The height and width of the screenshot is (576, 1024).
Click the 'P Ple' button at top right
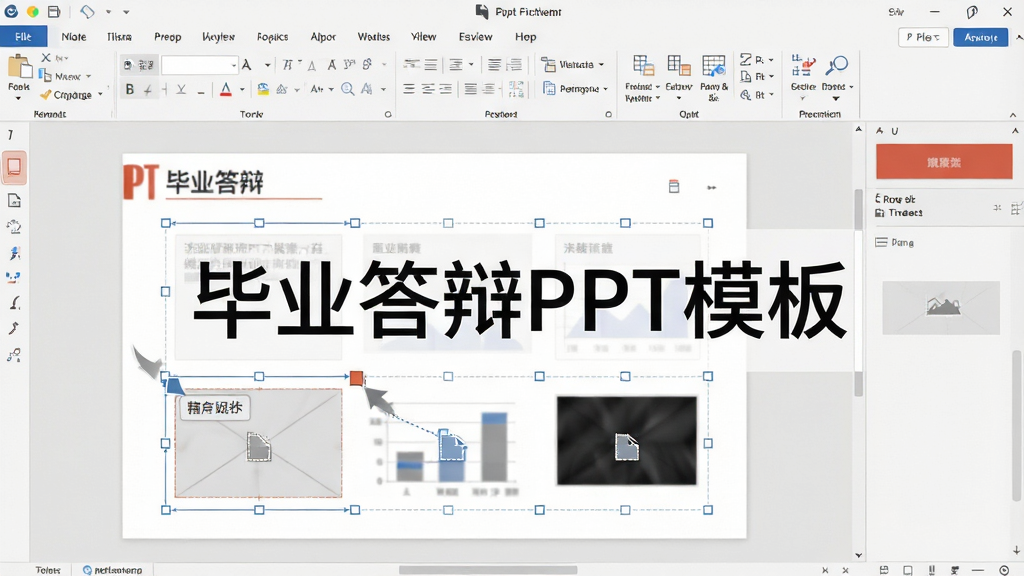click(x=923, y=37)
